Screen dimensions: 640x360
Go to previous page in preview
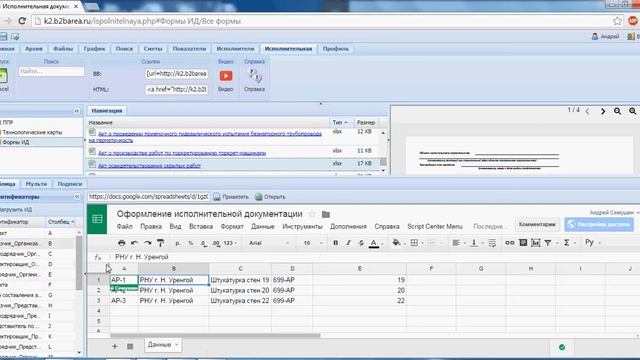pyautogui.click(x=587, y=111)
